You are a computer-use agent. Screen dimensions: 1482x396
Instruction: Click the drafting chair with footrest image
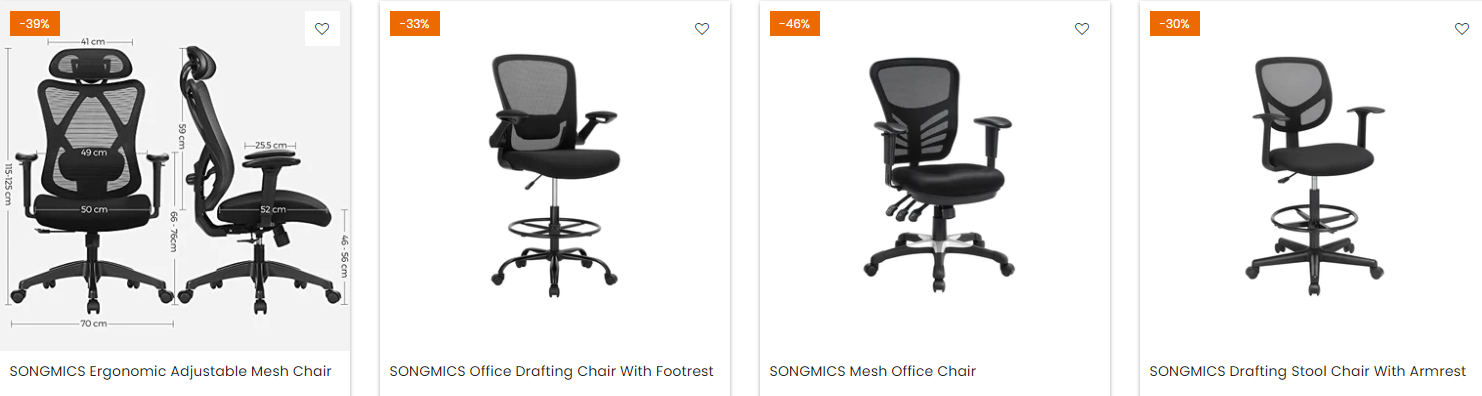click(555, 176)
